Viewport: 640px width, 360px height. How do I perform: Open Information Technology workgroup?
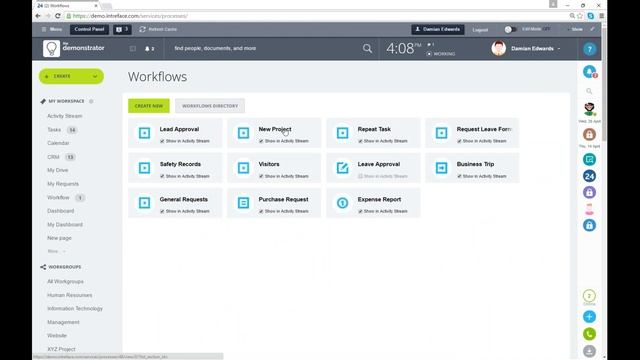click(75, 309)
